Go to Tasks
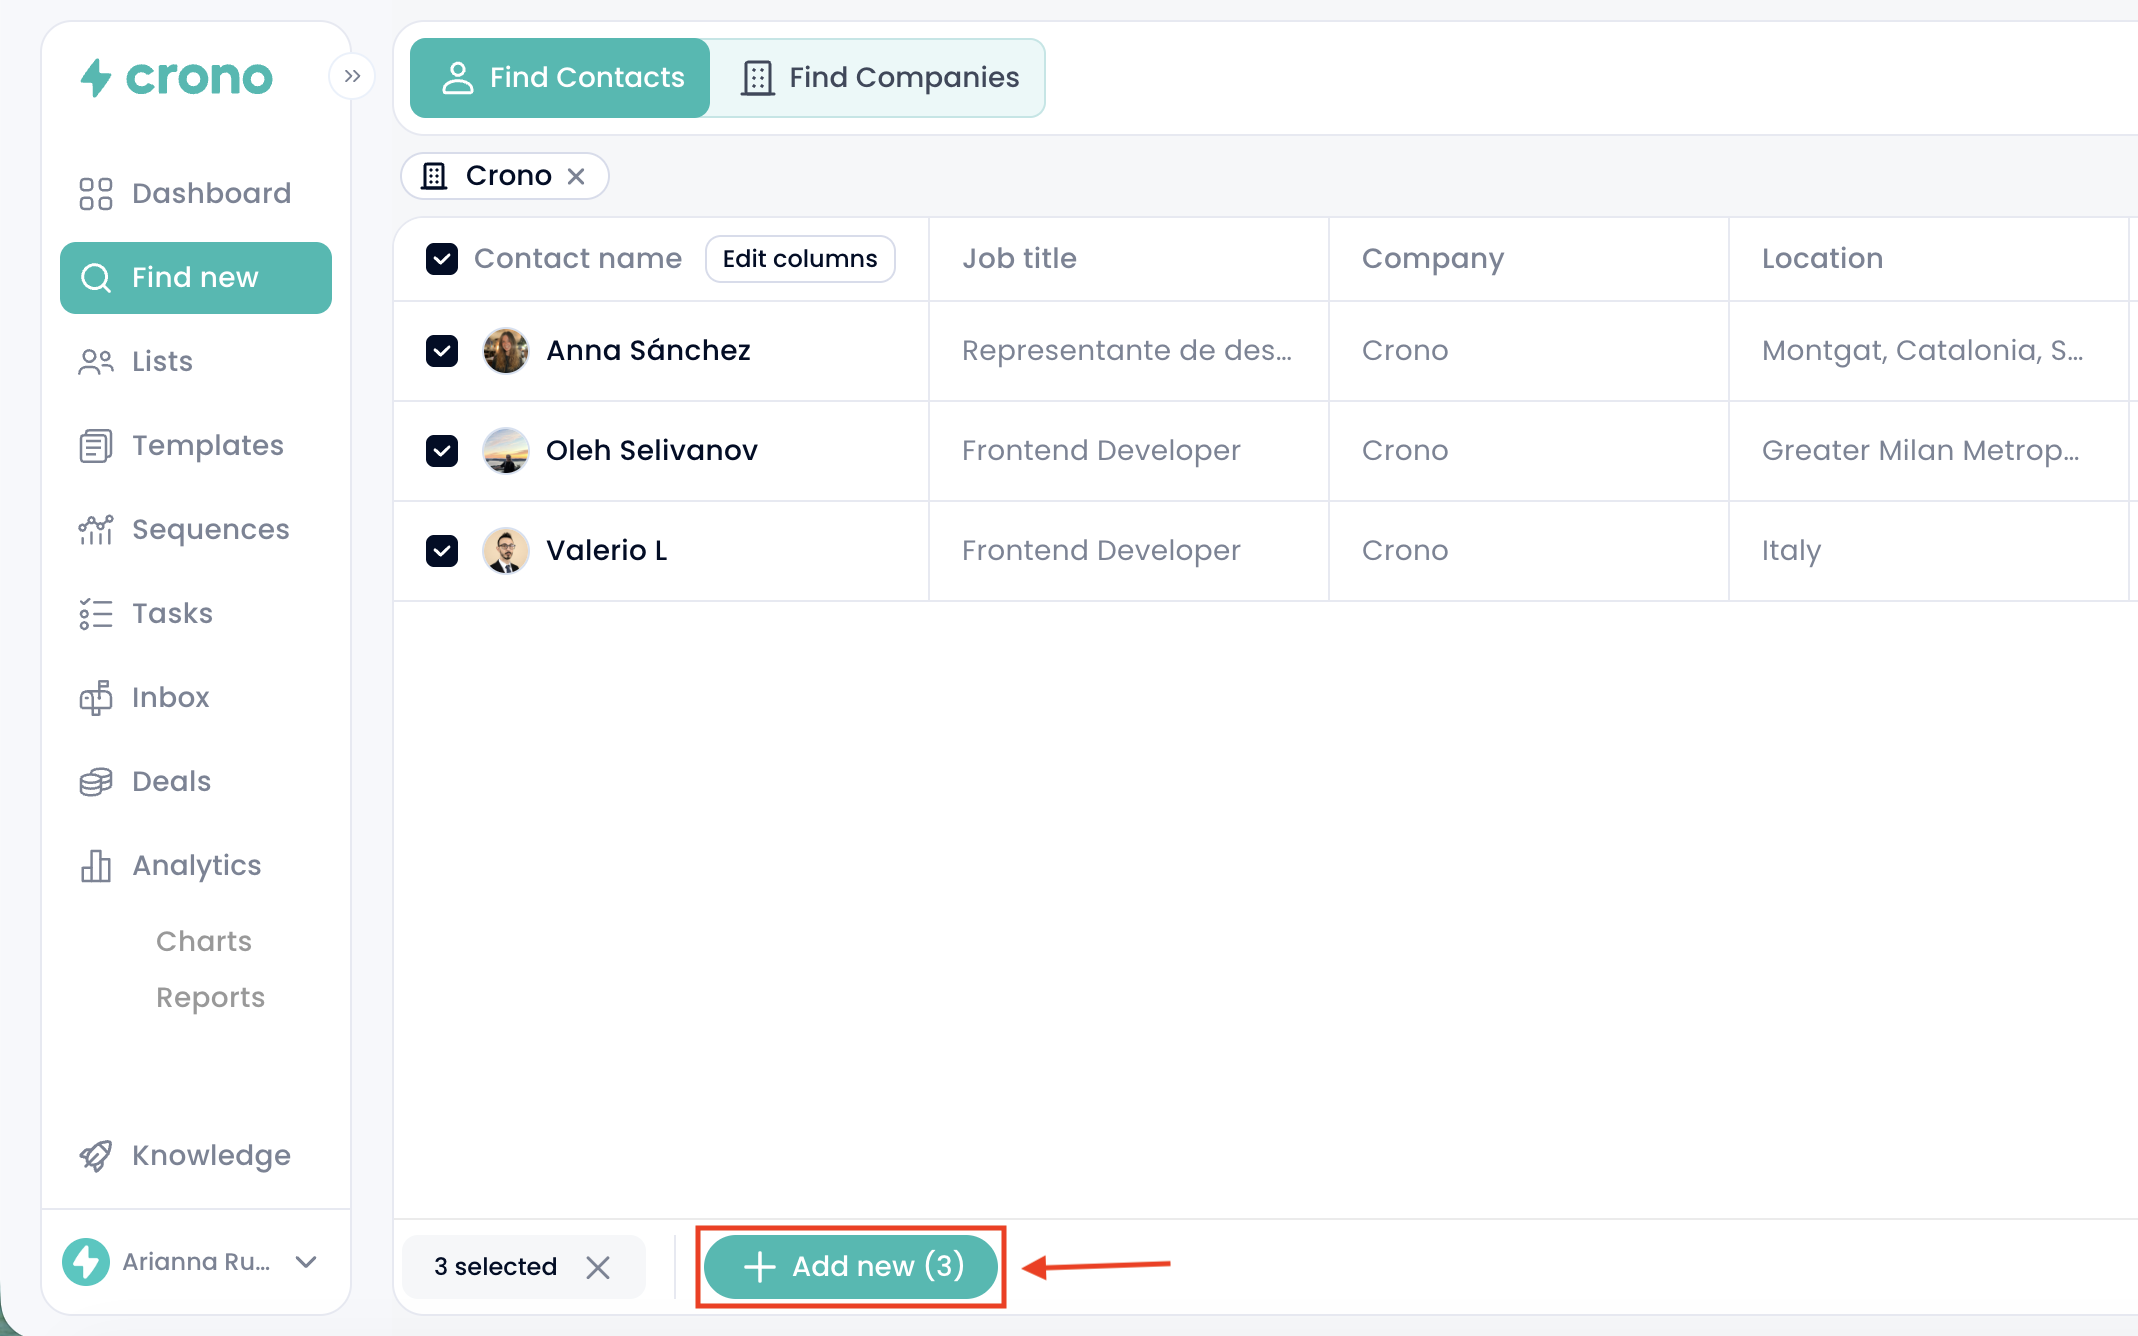 196,614
